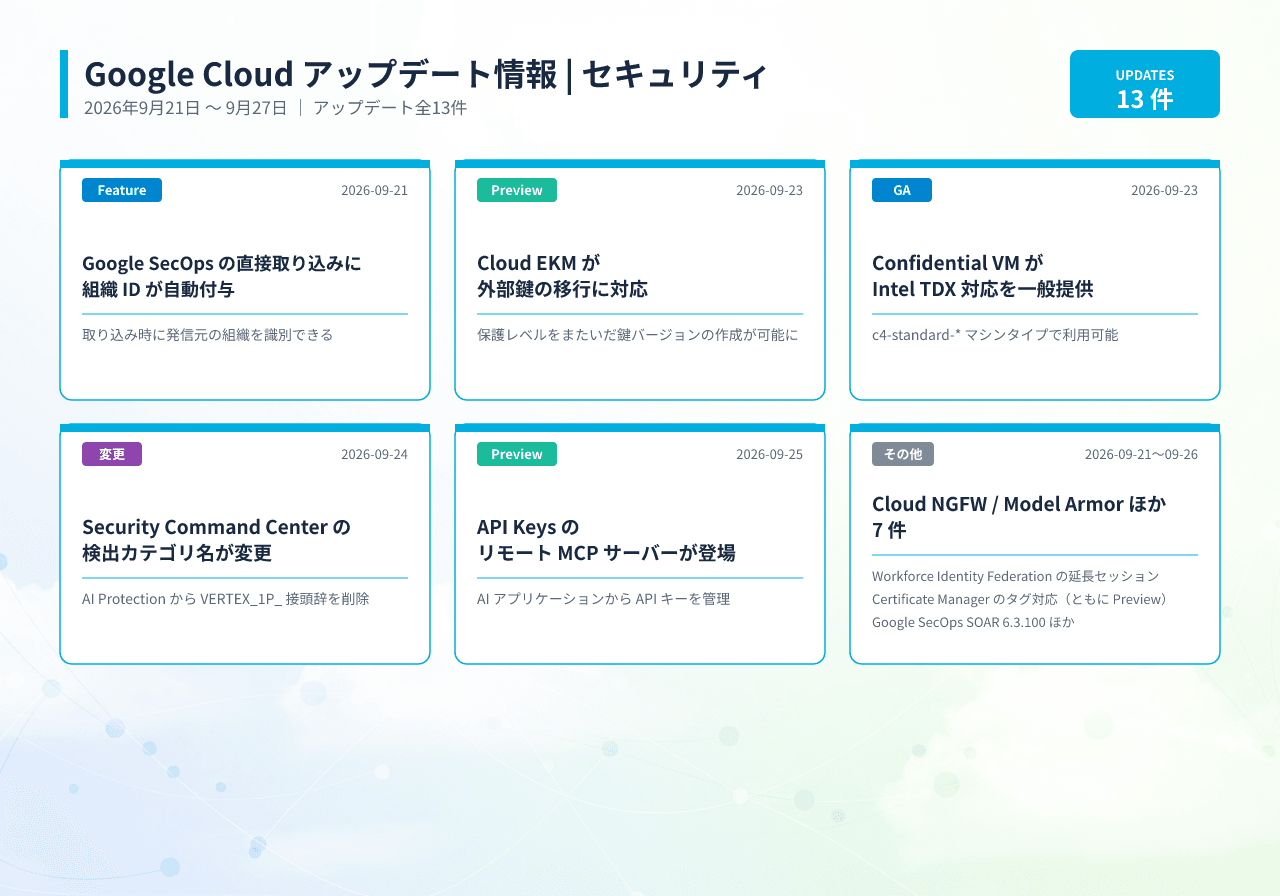The image size is (1280, 896).
Task: Select the date 2026-09-25
Action: [x=769, y=454]
